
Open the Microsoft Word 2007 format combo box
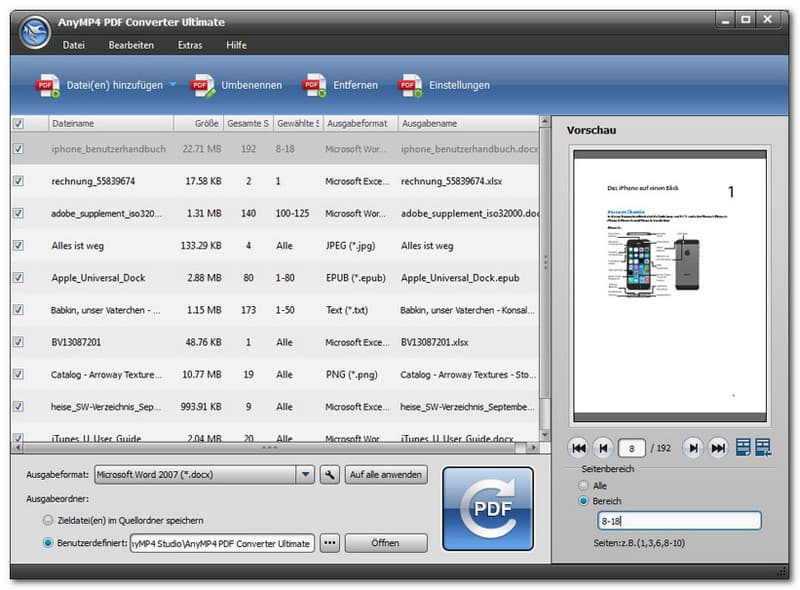point(204,475)
